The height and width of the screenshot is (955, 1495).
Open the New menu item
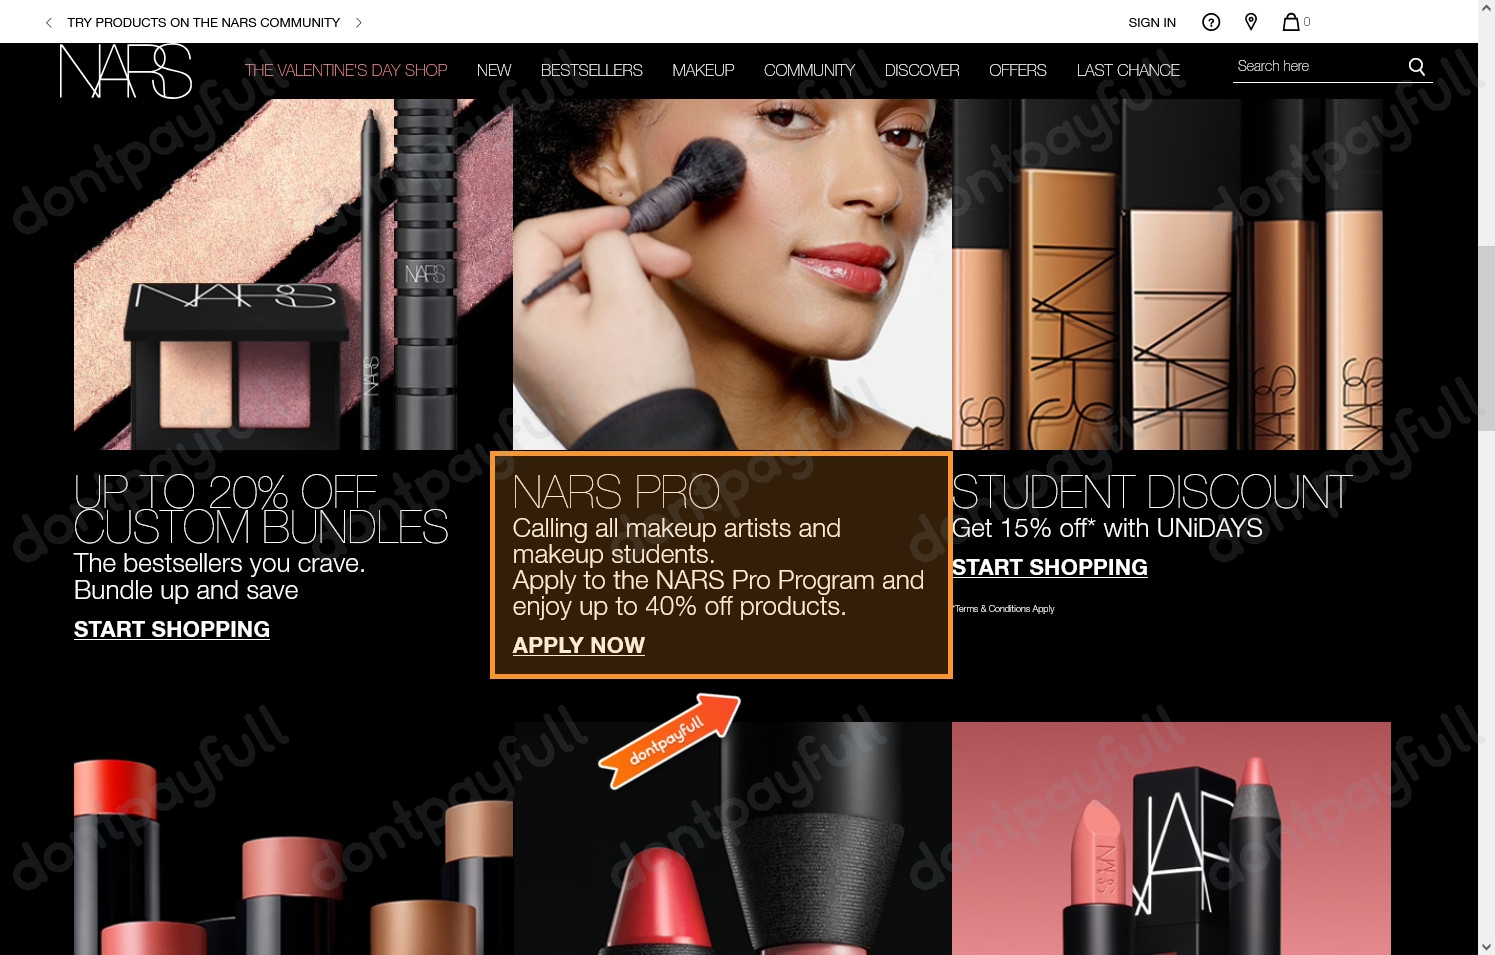[x=494, y=70]
